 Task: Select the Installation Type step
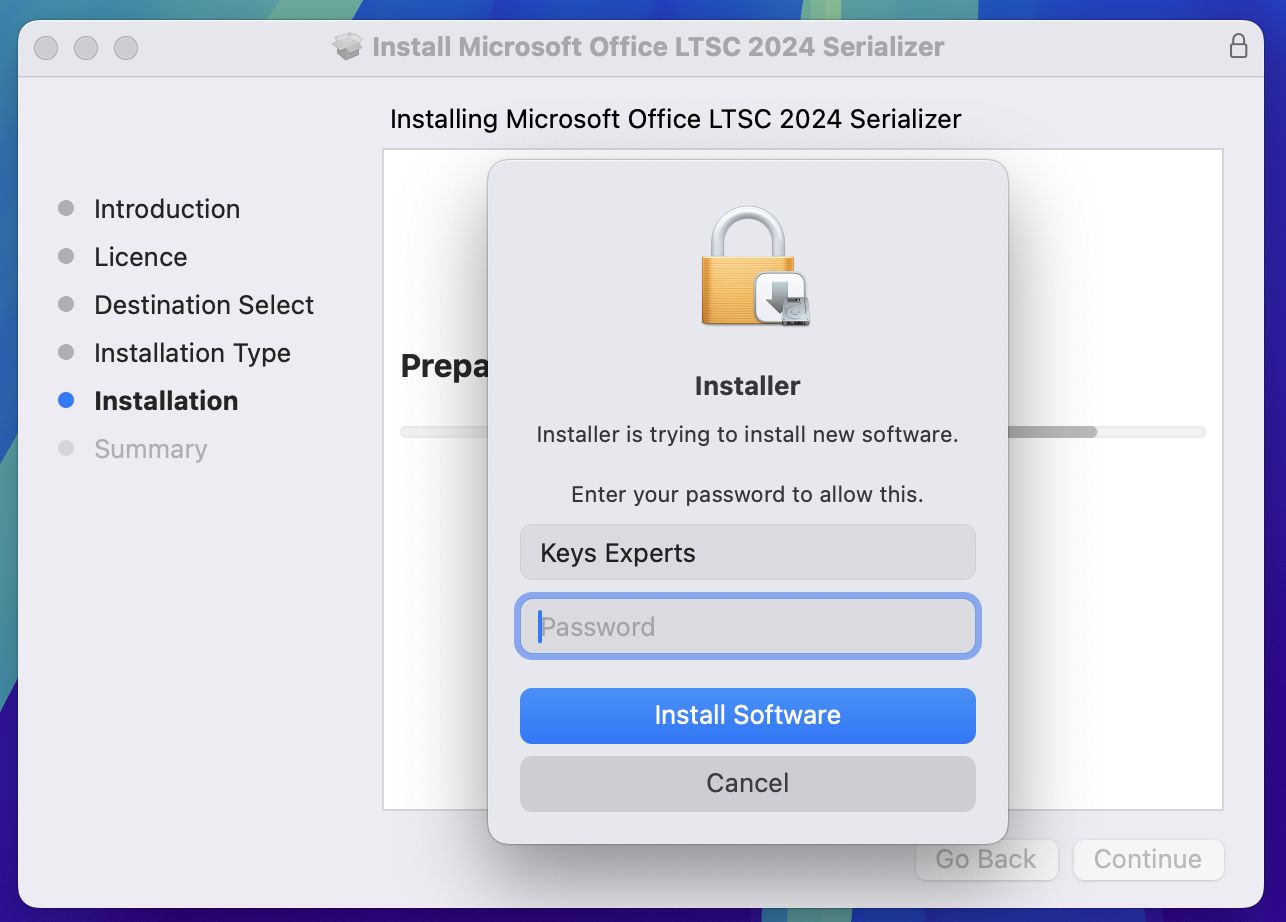pyautogui.click(x=192, y=353)
